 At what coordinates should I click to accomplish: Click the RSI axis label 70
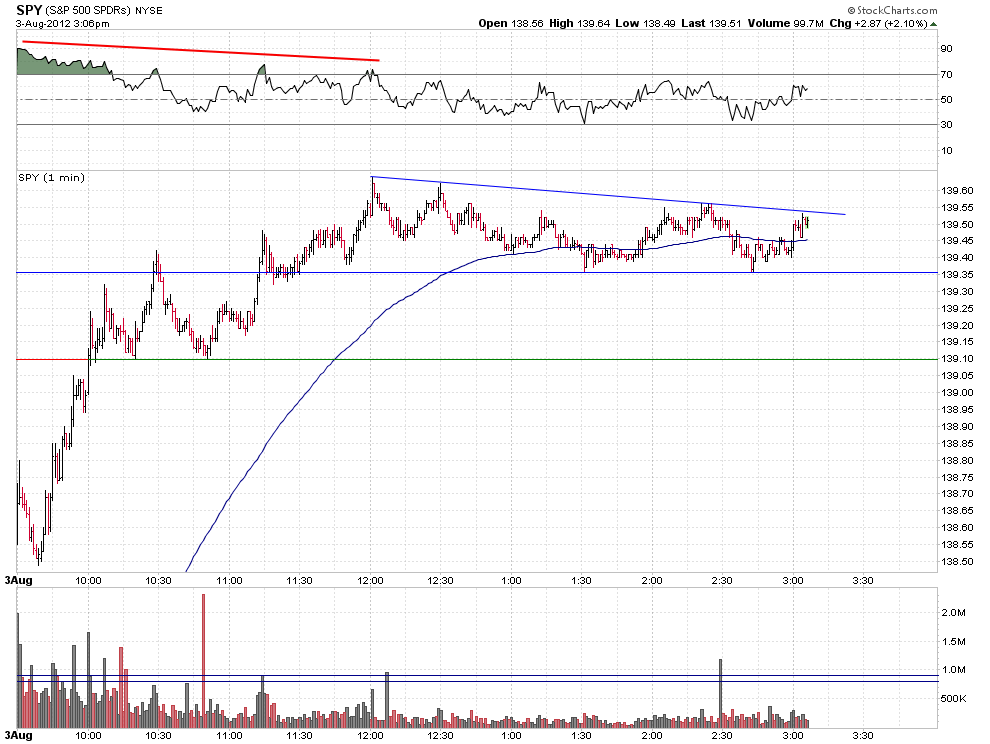coord(946,75)
